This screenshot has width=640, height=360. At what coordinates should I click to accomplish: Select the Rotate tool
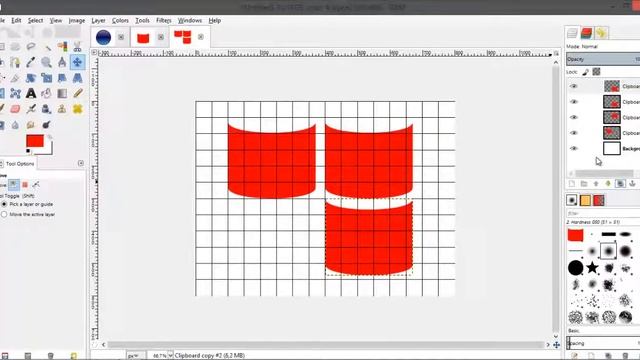pos(31,78)
